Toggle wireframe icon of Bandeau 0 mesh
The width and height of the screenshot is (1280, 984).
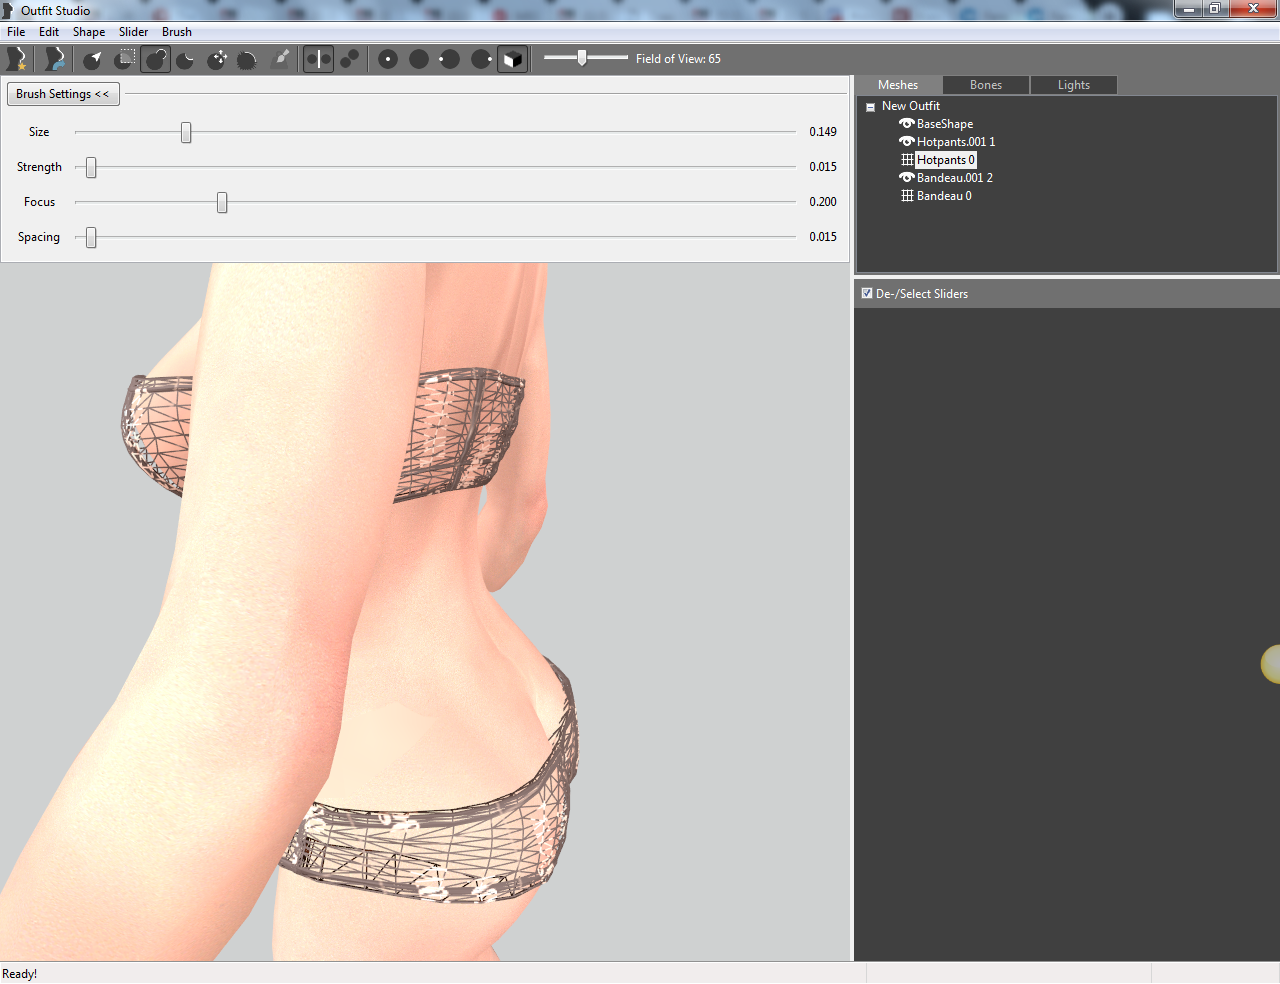pos(907,196)
